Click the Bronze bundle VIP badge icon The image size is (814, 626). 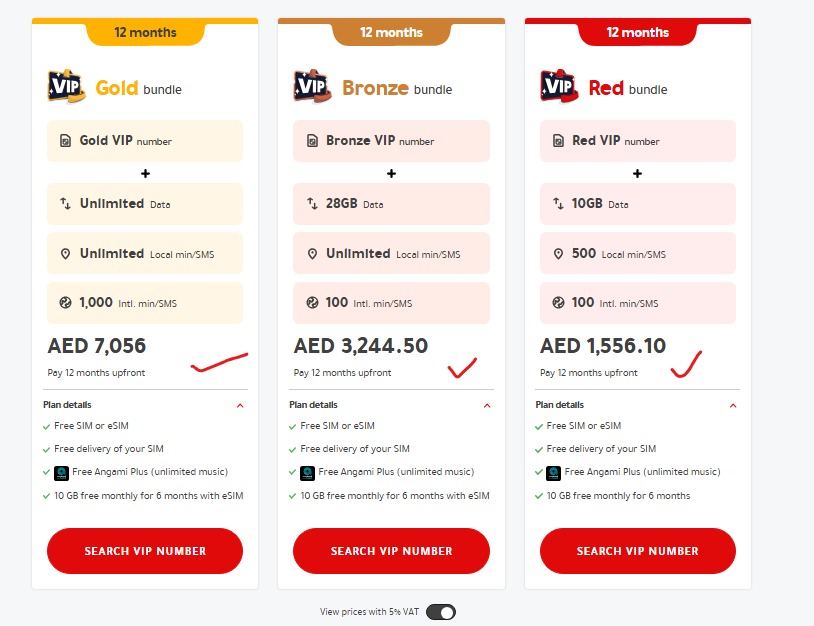(x=312, y=87)
